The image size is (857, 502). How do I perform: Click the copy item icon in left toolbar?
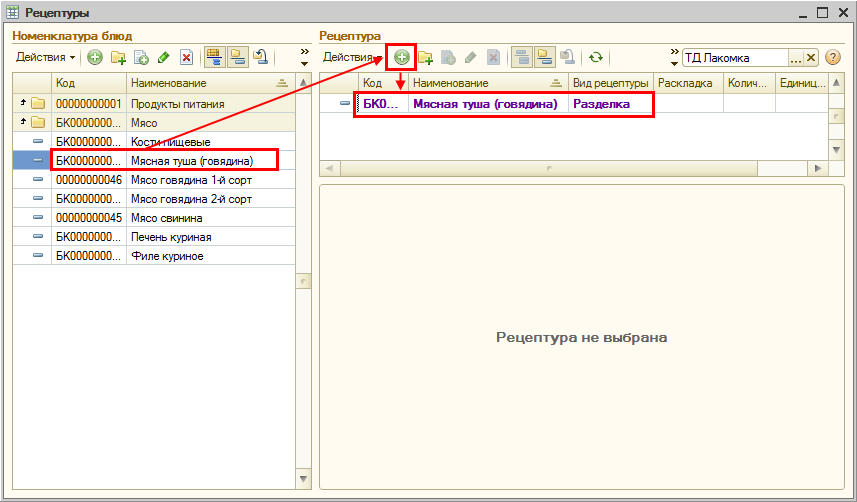(x=141, y=58)
